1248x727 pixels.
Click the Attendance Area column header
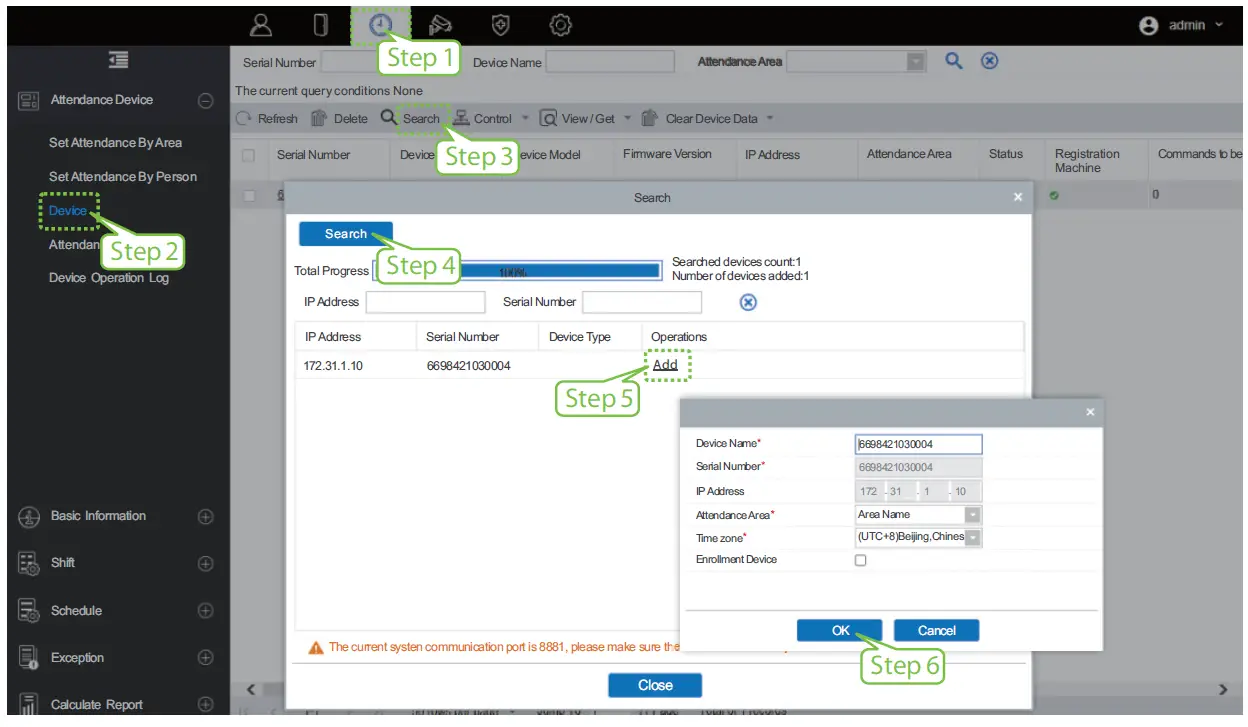(909, 154)
